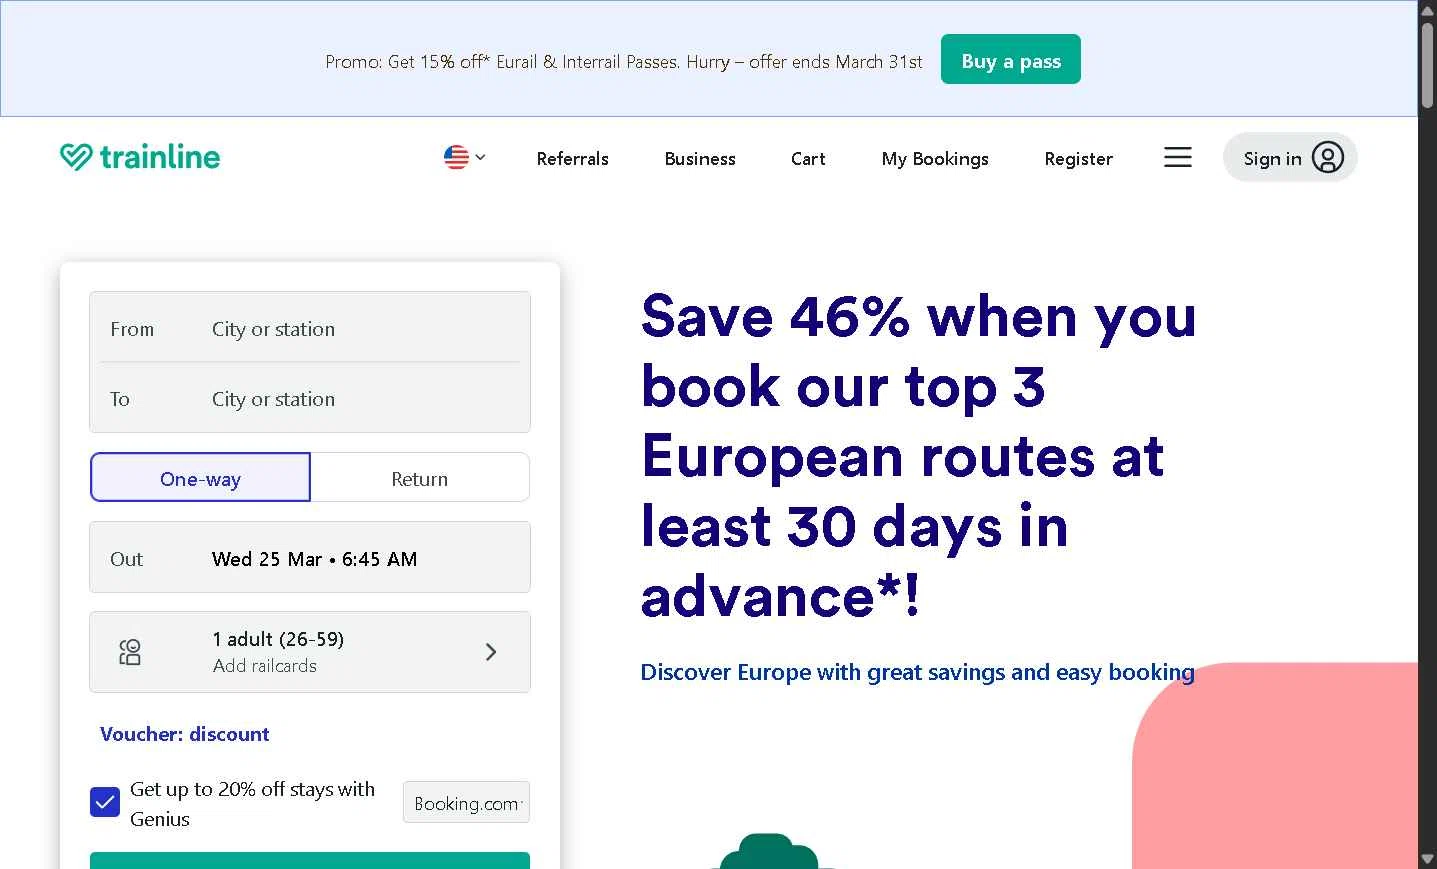Click the passengers icon in search form
This screenshot has width=1437, height=869.
pyautogui.click(x=130, y=652)
